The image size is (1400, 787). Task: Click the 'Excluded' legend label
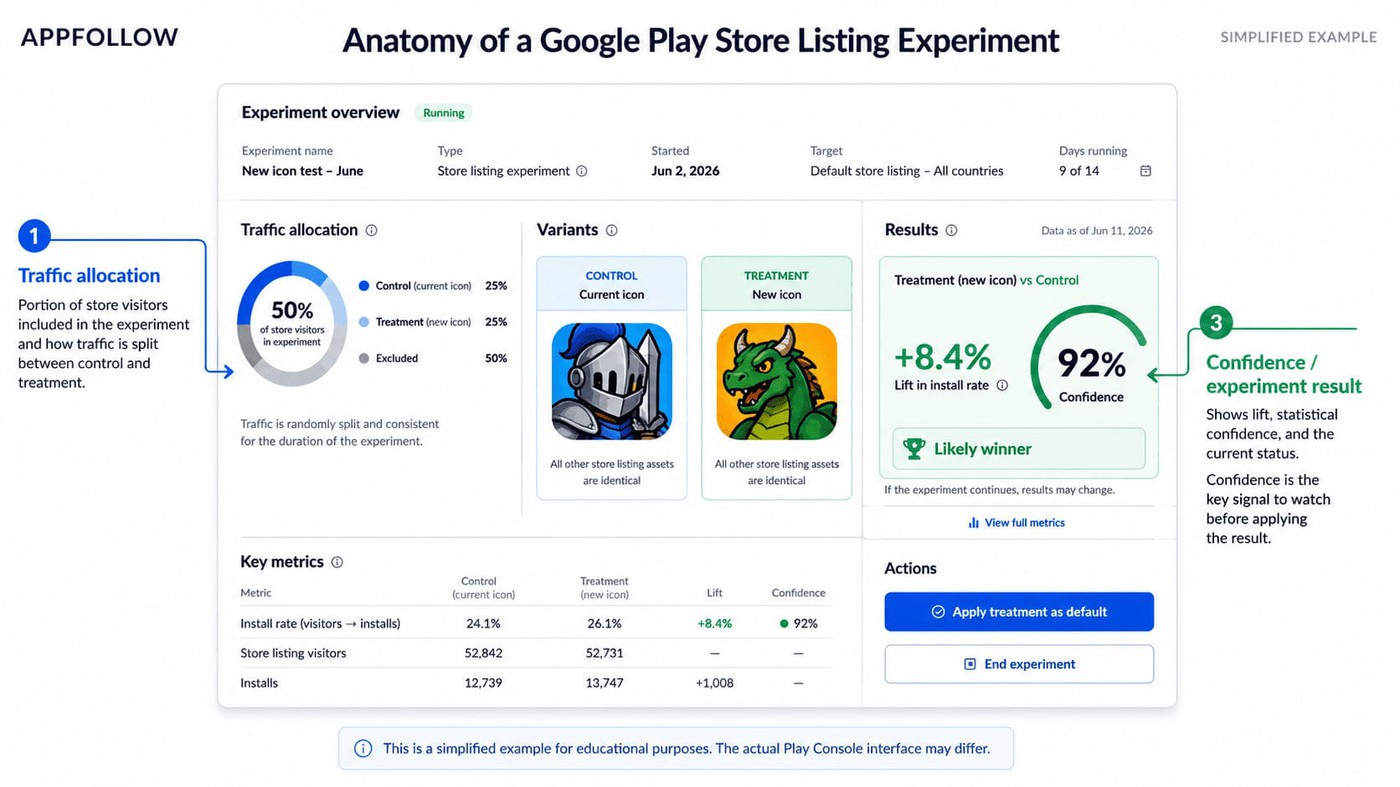pyautogui.click(x=397, y=358)
